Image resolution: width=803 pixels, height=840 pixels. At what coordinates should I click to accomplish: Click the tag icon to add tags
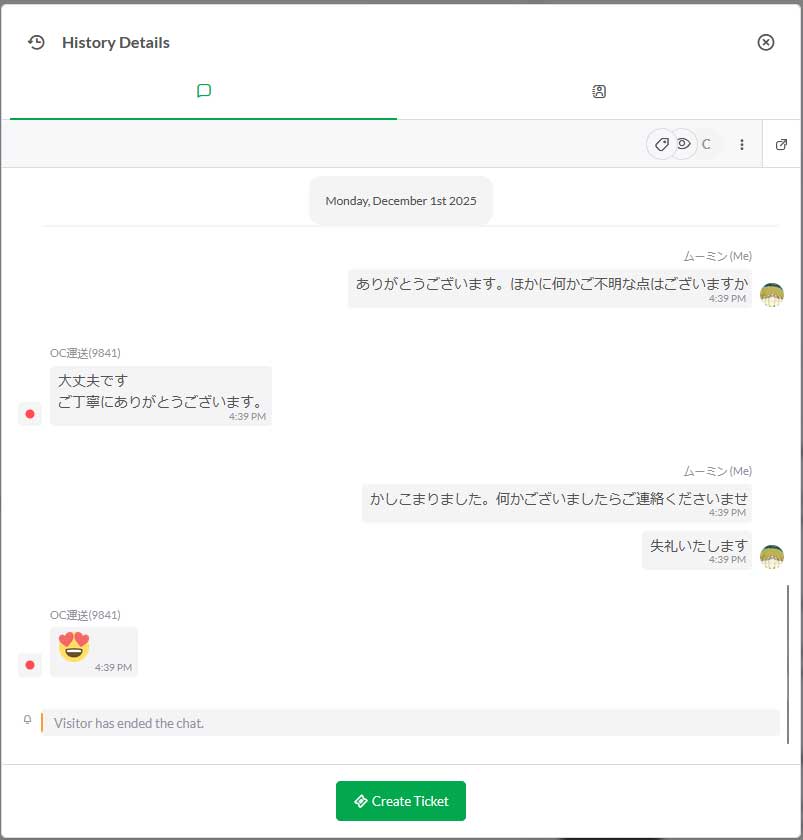click(x=661, y=144)
